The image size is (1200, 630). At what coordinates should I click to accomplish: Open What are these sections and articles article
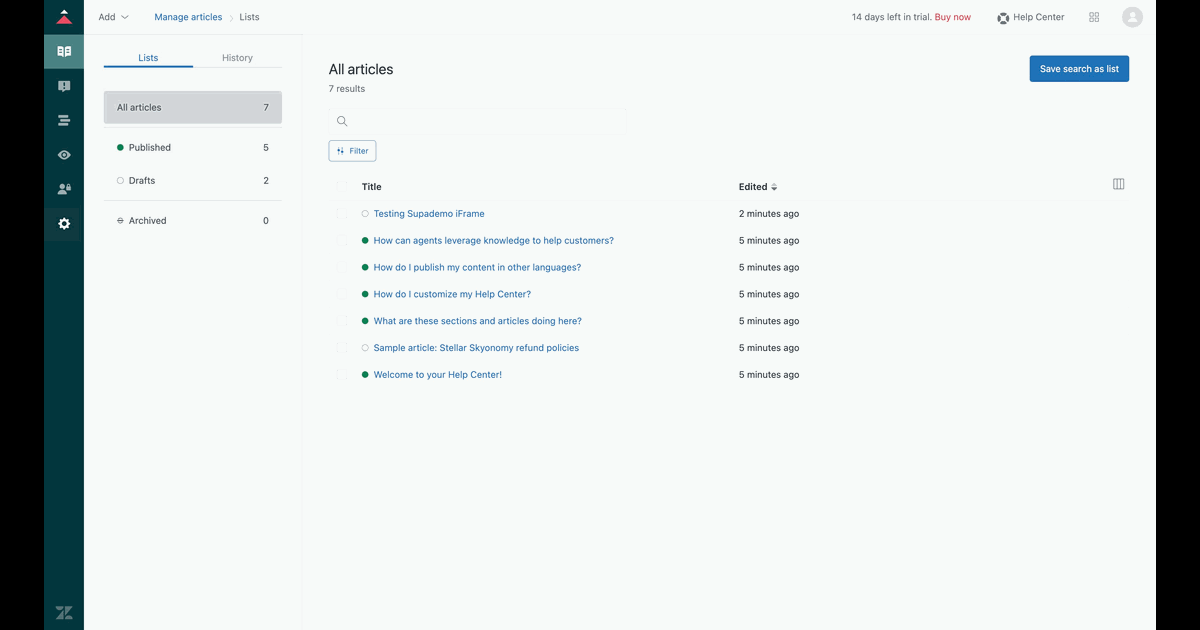[x=478, y=321]
